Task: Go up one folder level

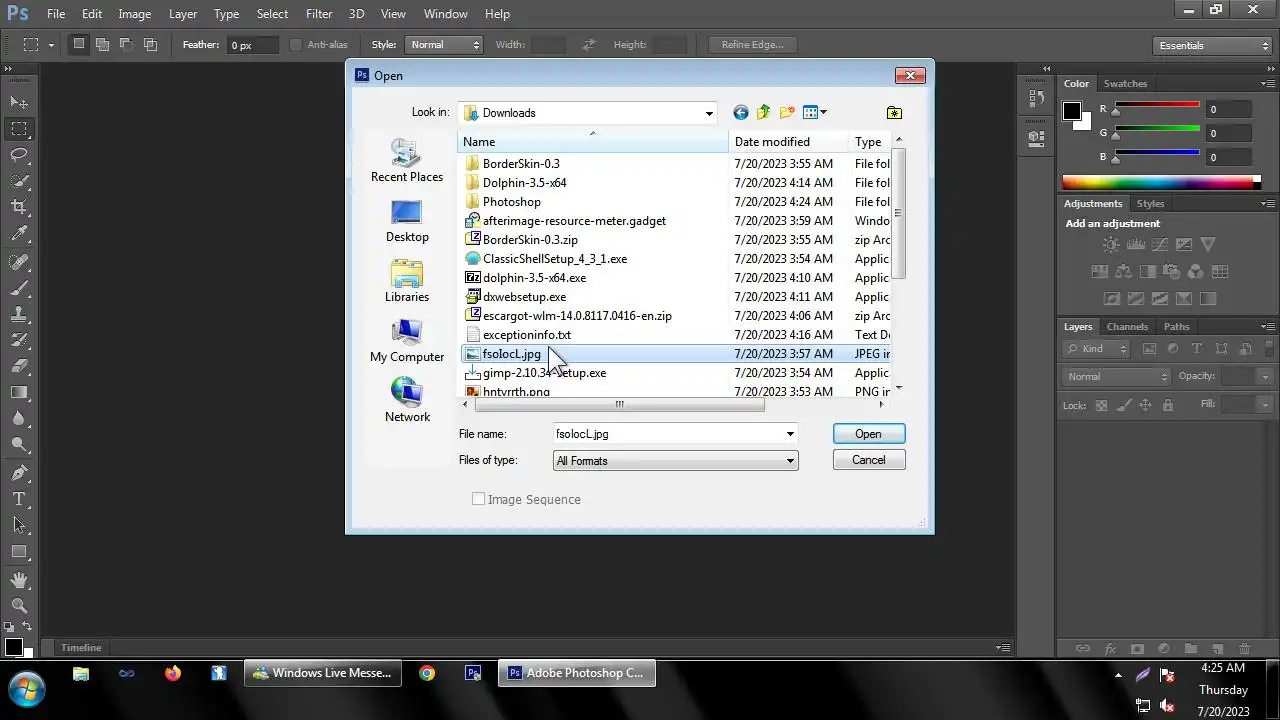Action: coord(763,113)
